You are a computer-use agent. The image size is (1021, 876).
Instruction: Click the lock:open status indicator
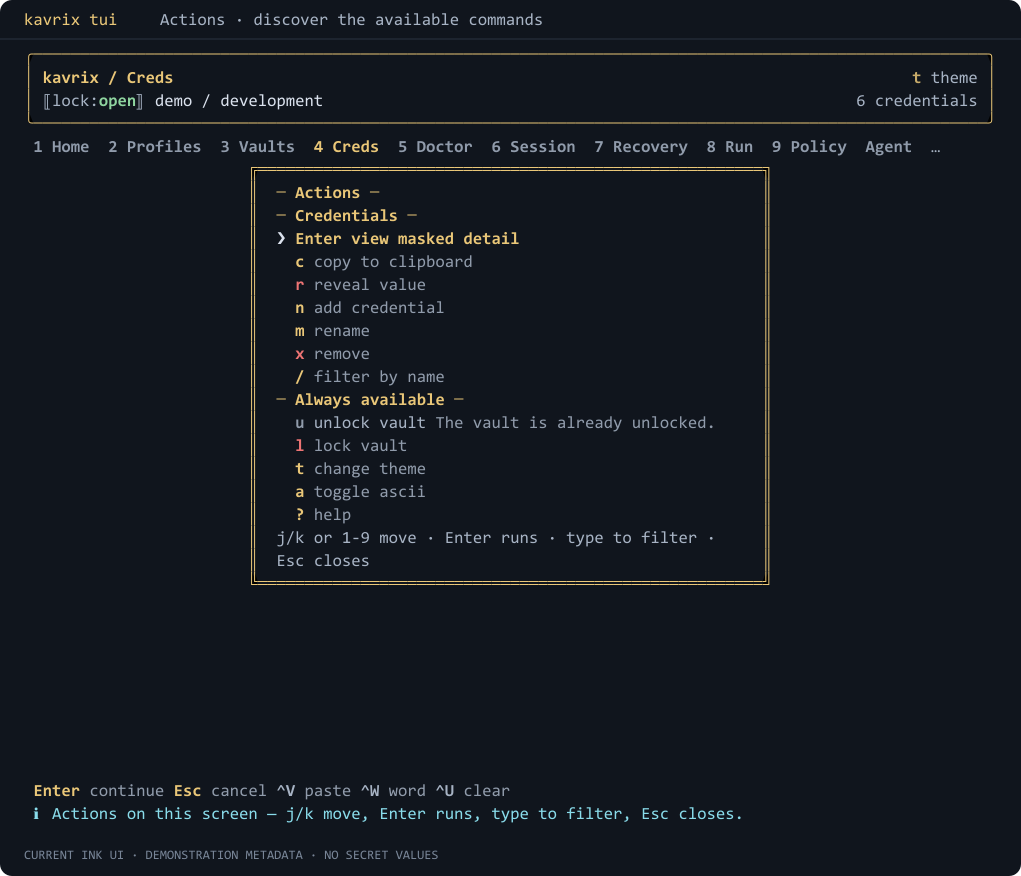[x=93, y=101]
